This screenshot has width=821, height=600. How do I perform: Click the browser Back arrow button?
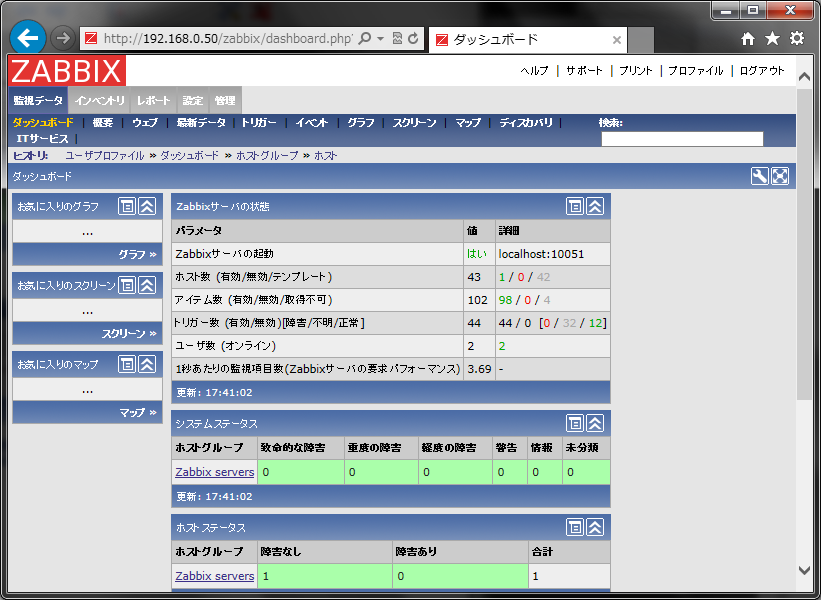tap(28, 38)
